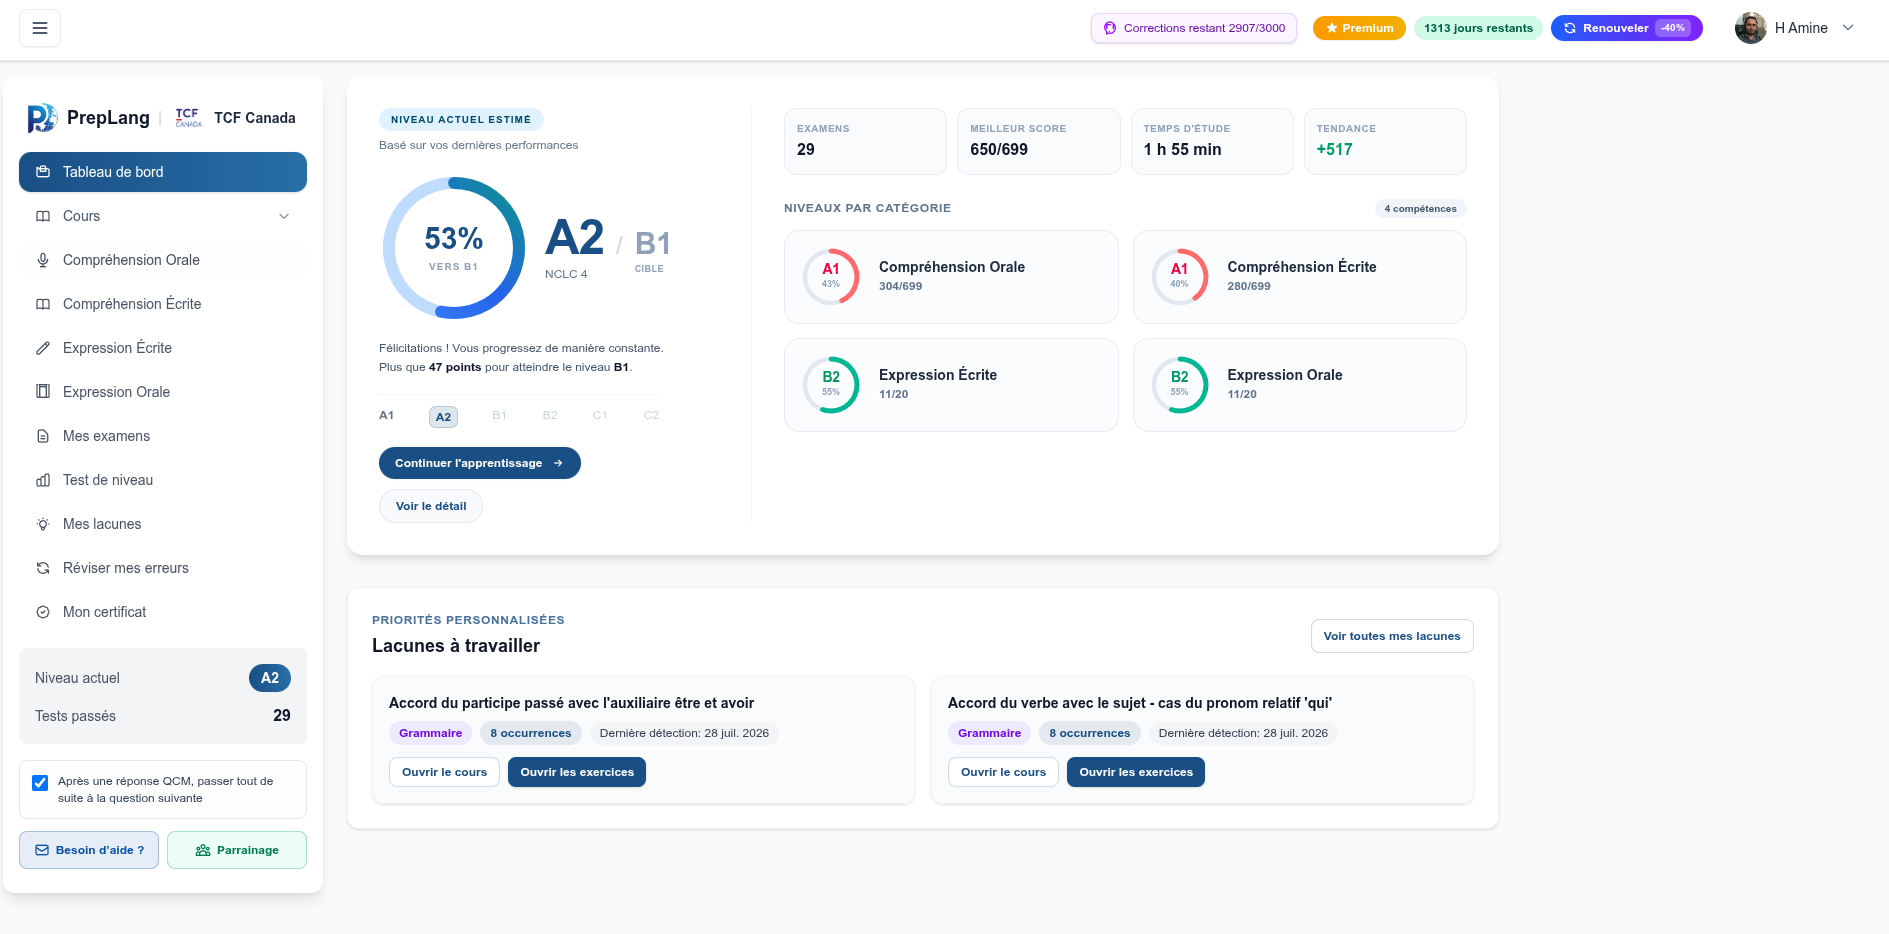Click the Compréhension Écrite book icon
1889x934 pixels.
pos(43,304)
